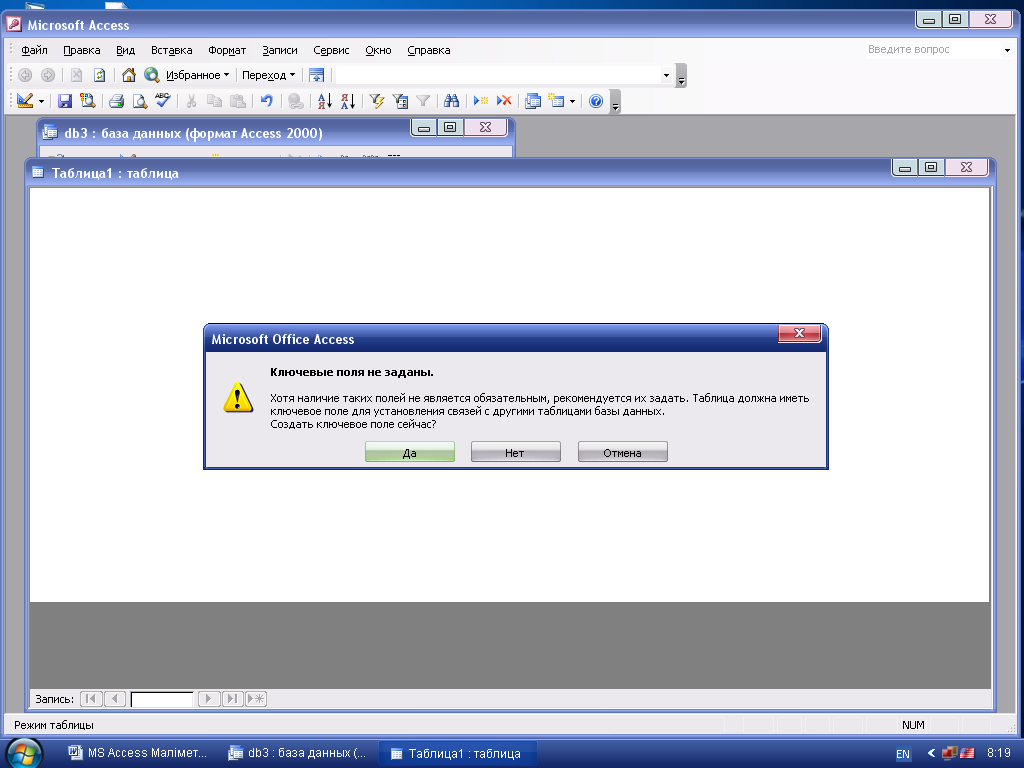
Task: Switch to db3 database taskbar button
Action: (x=297, y=753)
